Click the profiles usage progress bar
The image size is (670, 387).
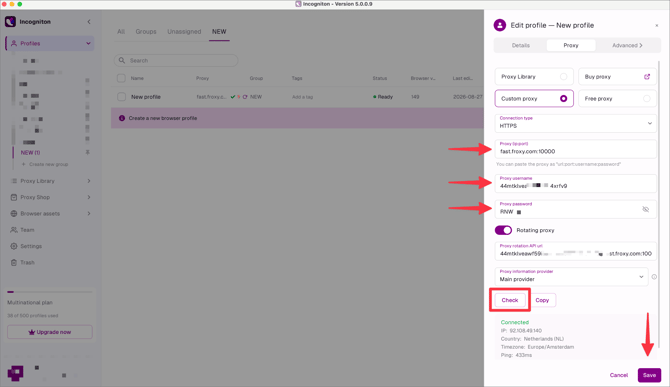50,292
